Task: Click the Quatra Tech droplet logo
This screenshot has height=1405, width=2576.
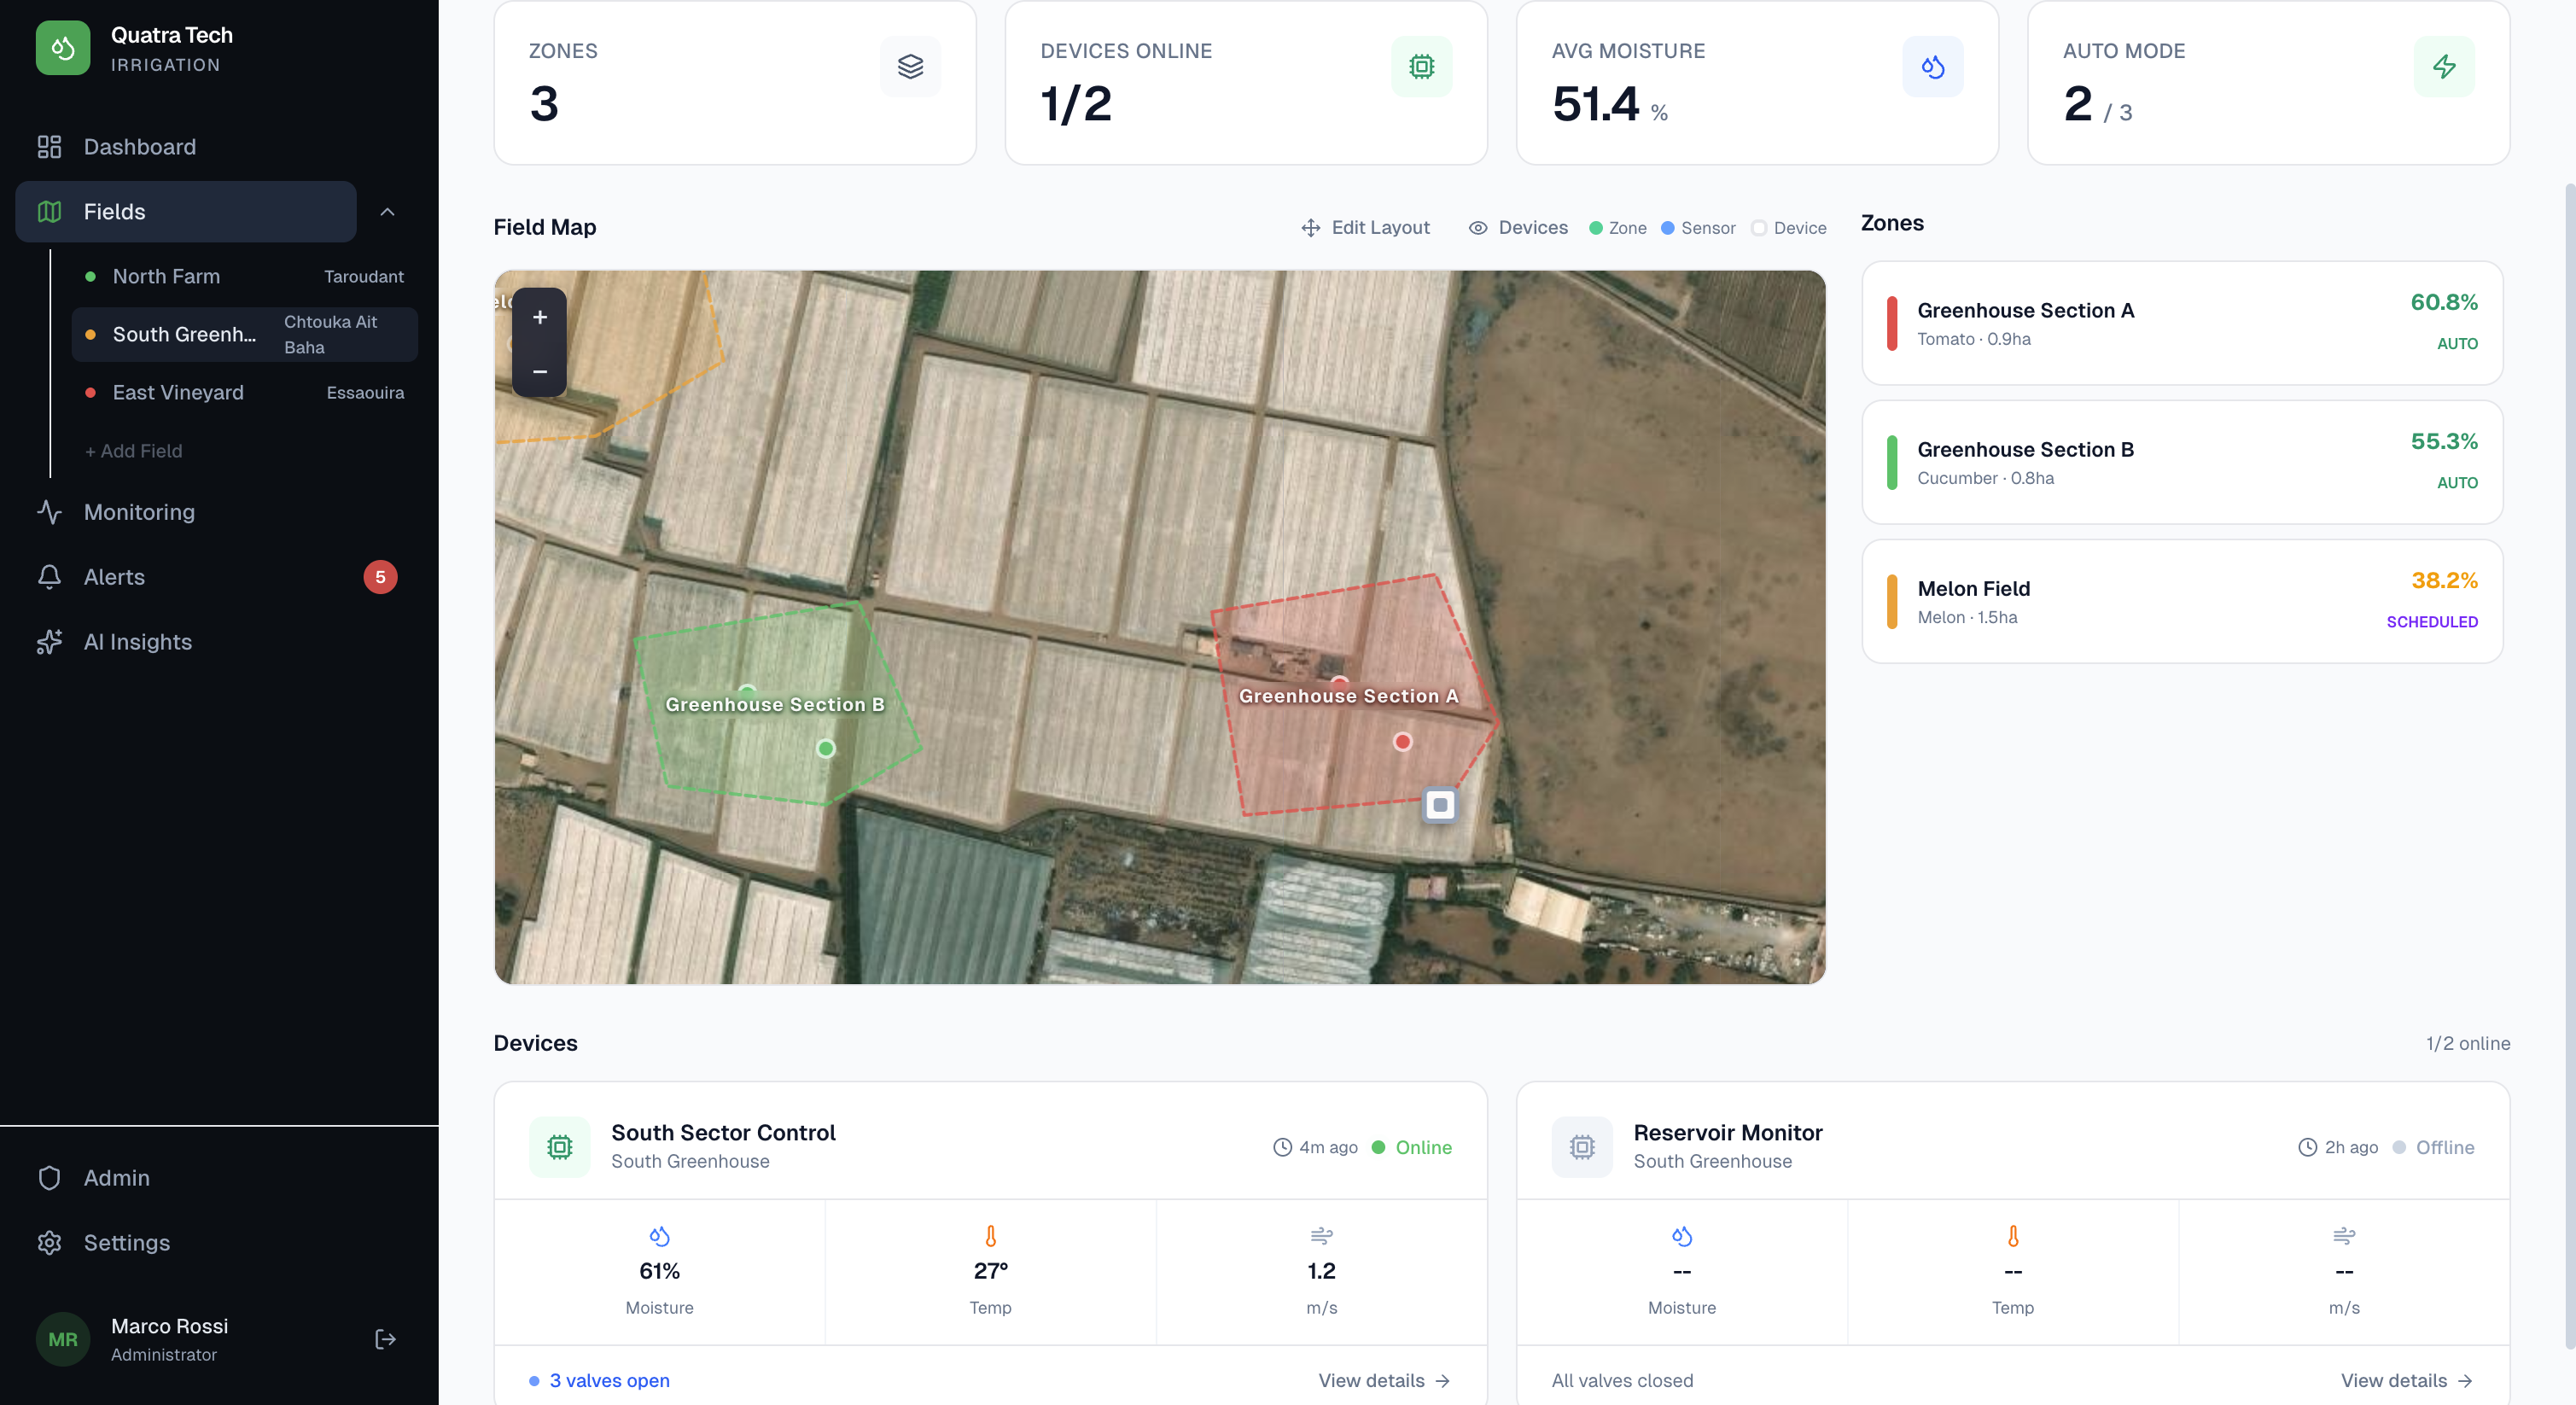Action: (63, 47)
